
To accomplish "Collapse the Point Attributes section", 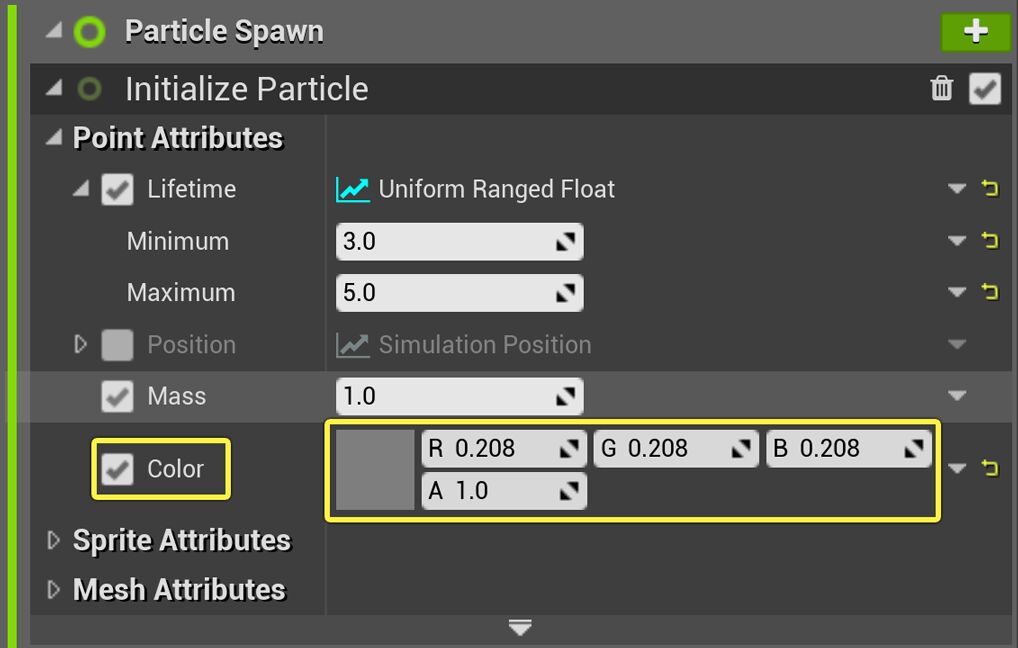I will coord(53,138).
